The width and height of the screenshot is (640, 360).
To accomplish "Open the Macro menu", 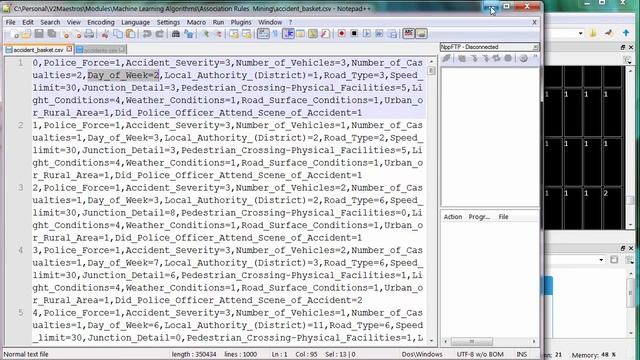I will coord(196,22).
